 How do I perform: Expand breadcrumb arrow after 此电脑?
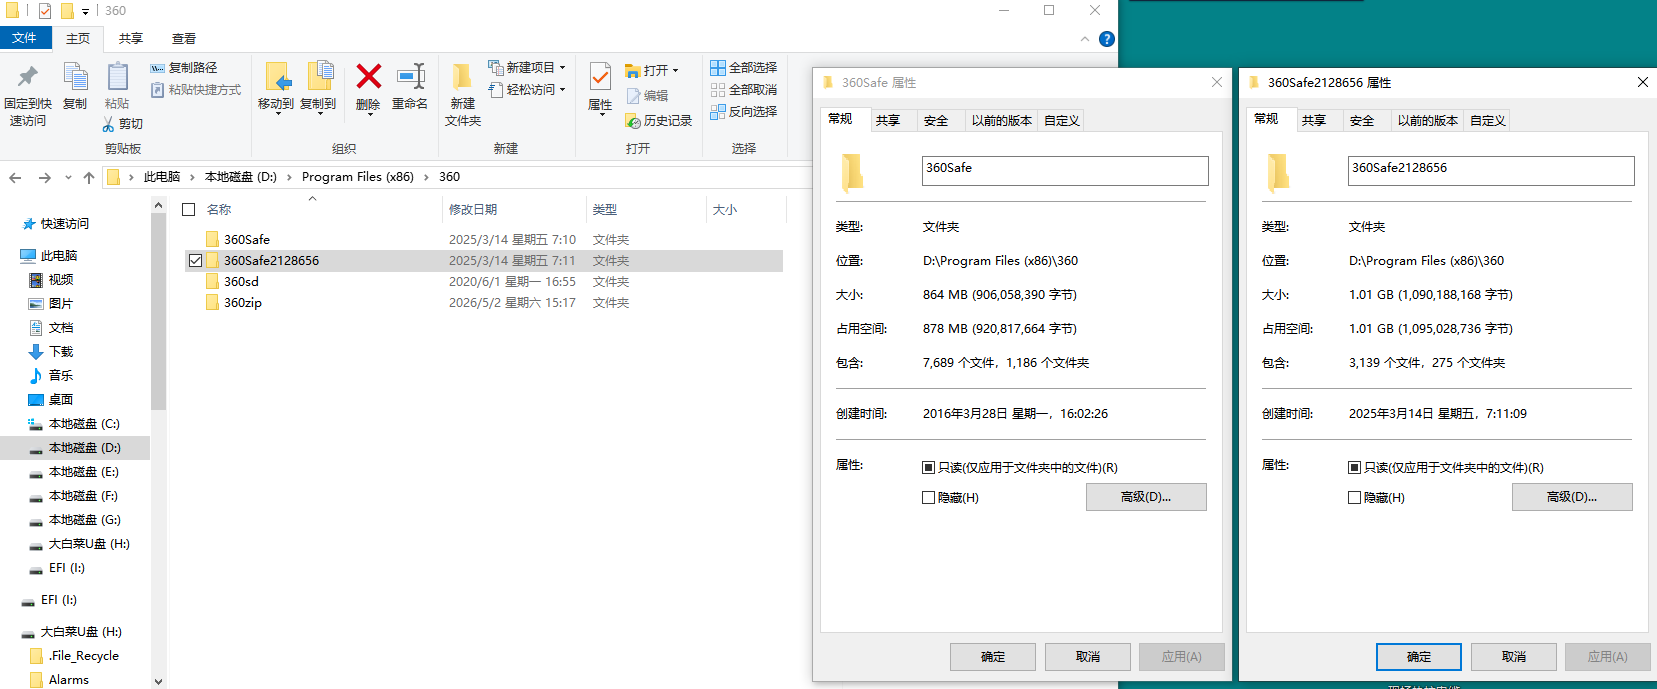(x=192, y=177)
